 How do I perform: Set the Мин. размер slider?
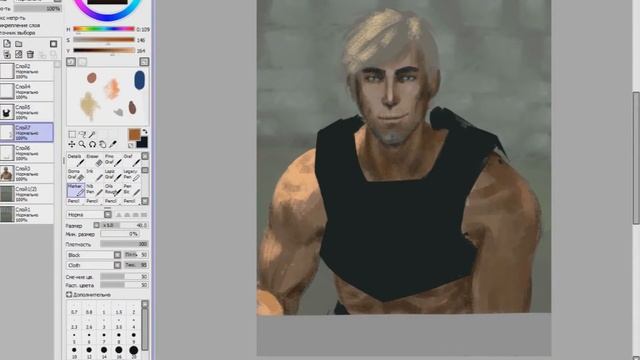tap(120, 234)
